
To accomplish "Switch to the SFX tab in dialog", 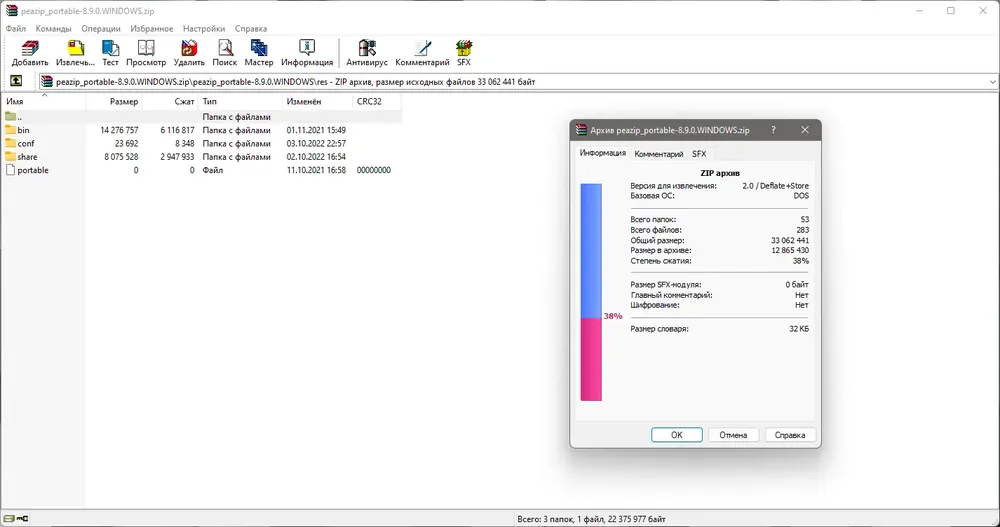I will 699,154.
